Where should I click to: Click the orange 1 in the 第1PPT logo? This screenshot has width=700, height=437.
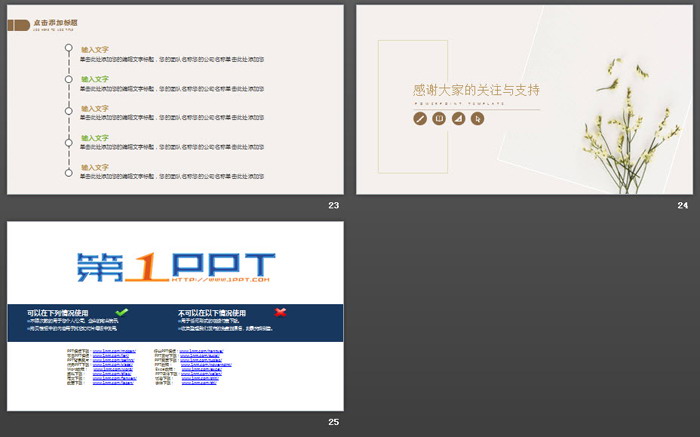pos(147,267)
